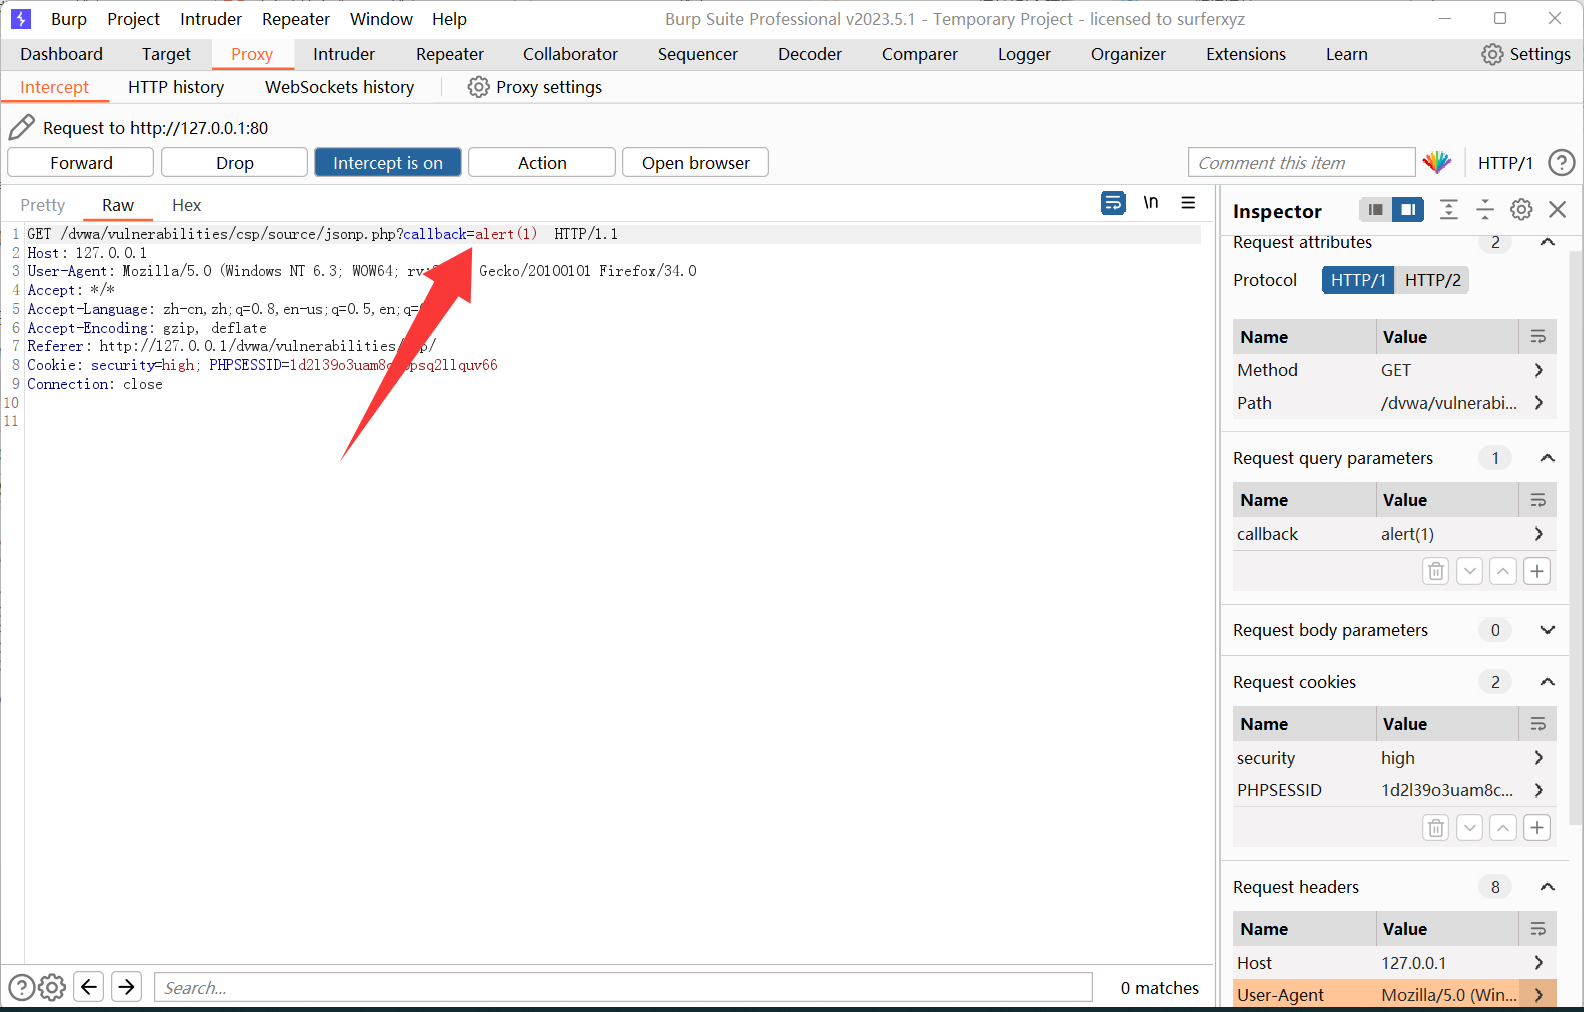
Task: Toggle wrap in query parameters table header
Action: click(1538, 500)
